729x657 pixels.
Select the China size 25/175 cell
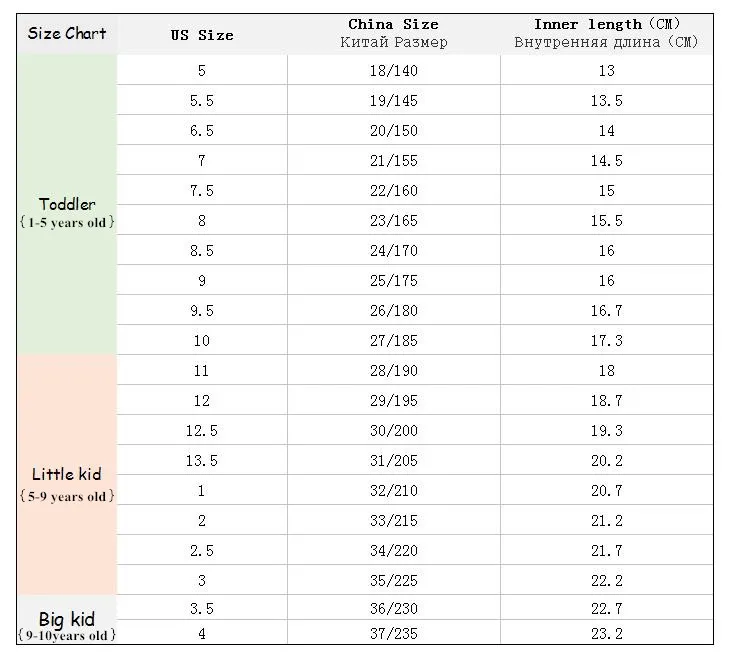[x=393, y=281]
